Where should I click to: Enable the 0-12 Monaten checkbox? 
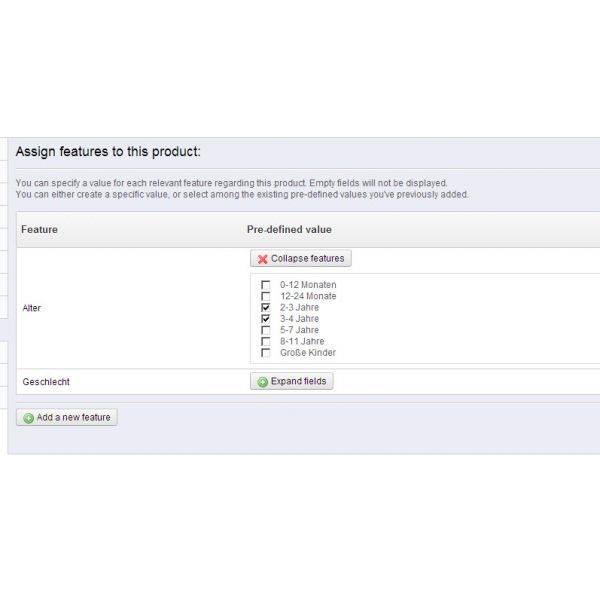click(266, 285)
